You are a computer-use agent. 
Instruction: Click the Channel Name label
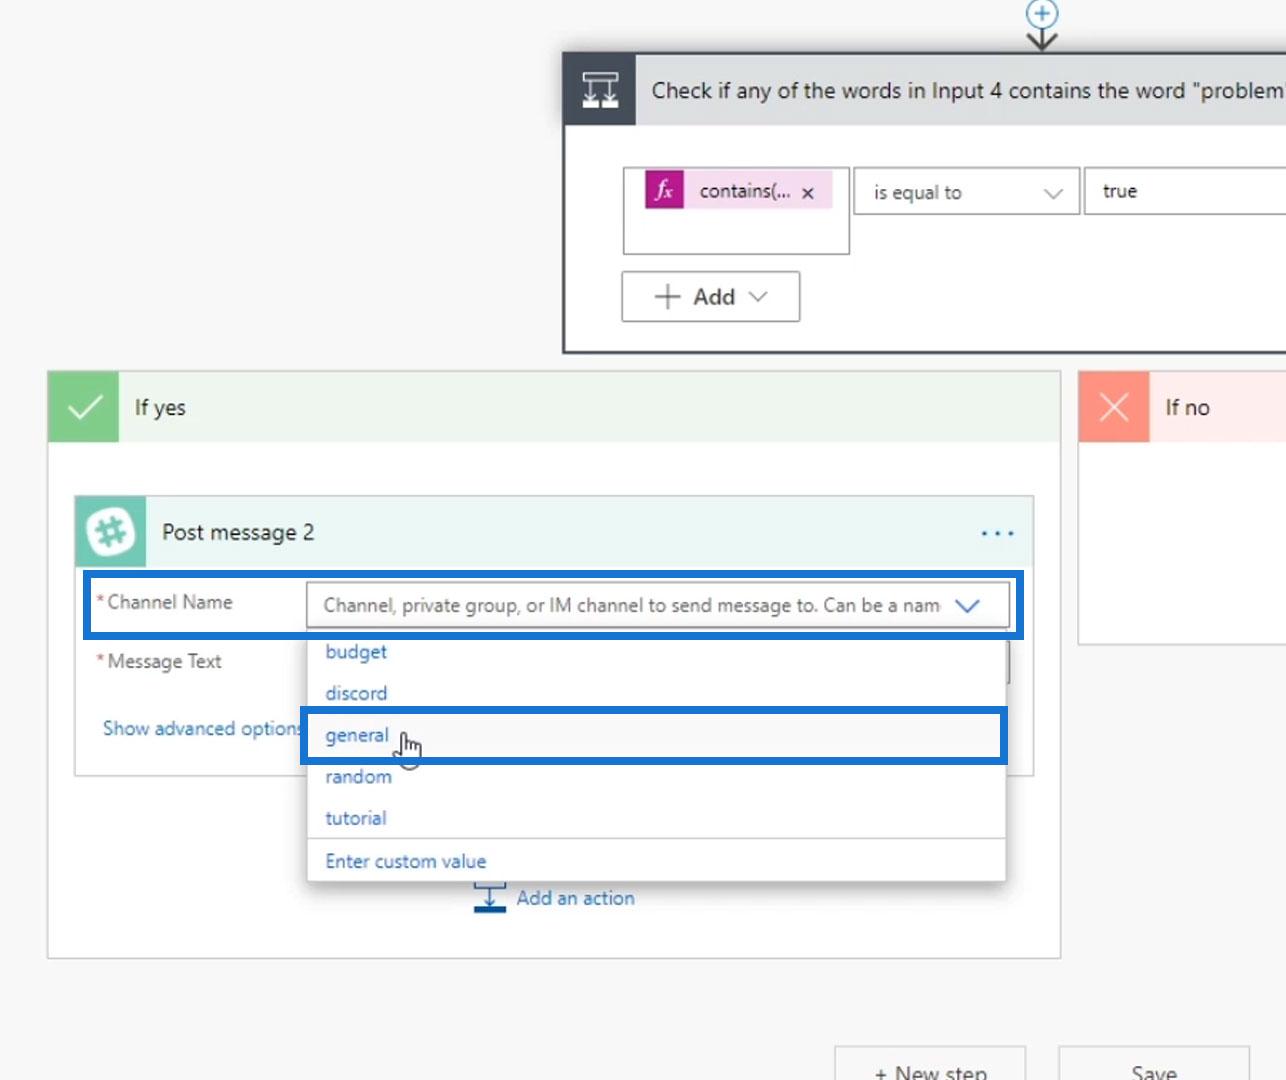[x=169, y=602]
